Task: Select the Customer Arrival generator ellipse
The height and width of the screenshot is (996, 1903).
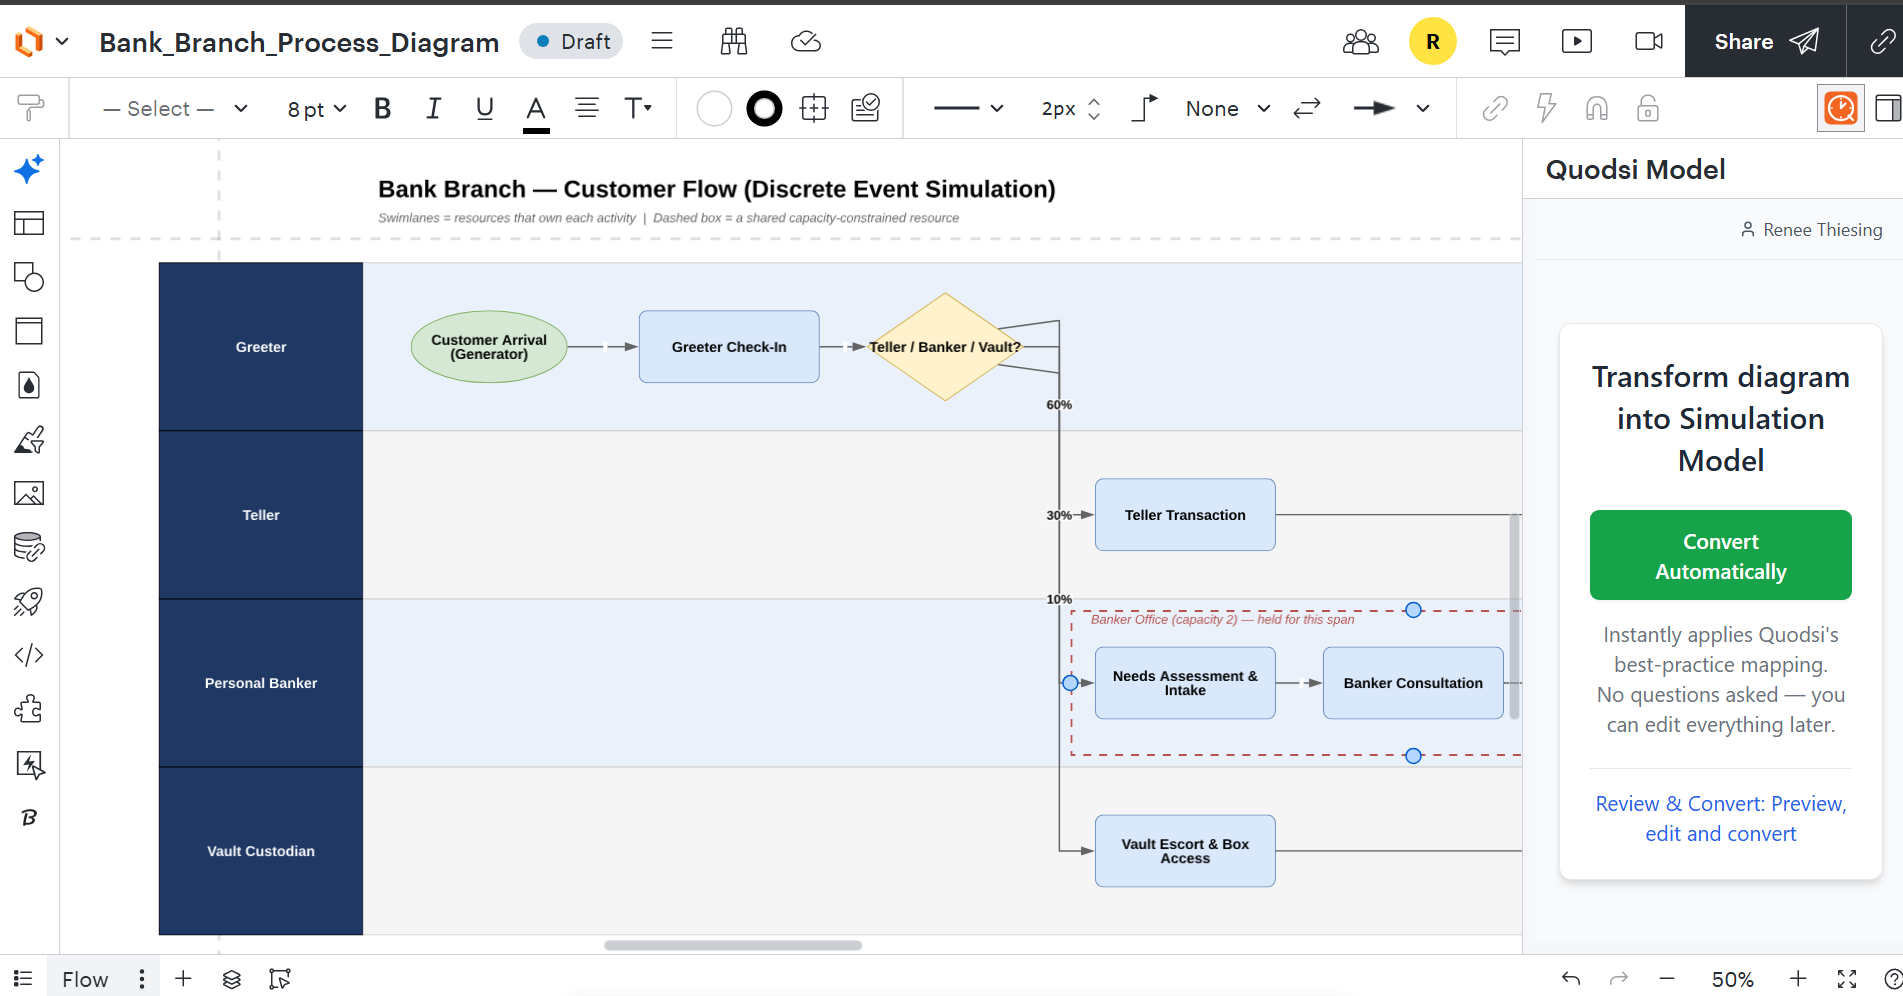Action: (x=489, y=347)
